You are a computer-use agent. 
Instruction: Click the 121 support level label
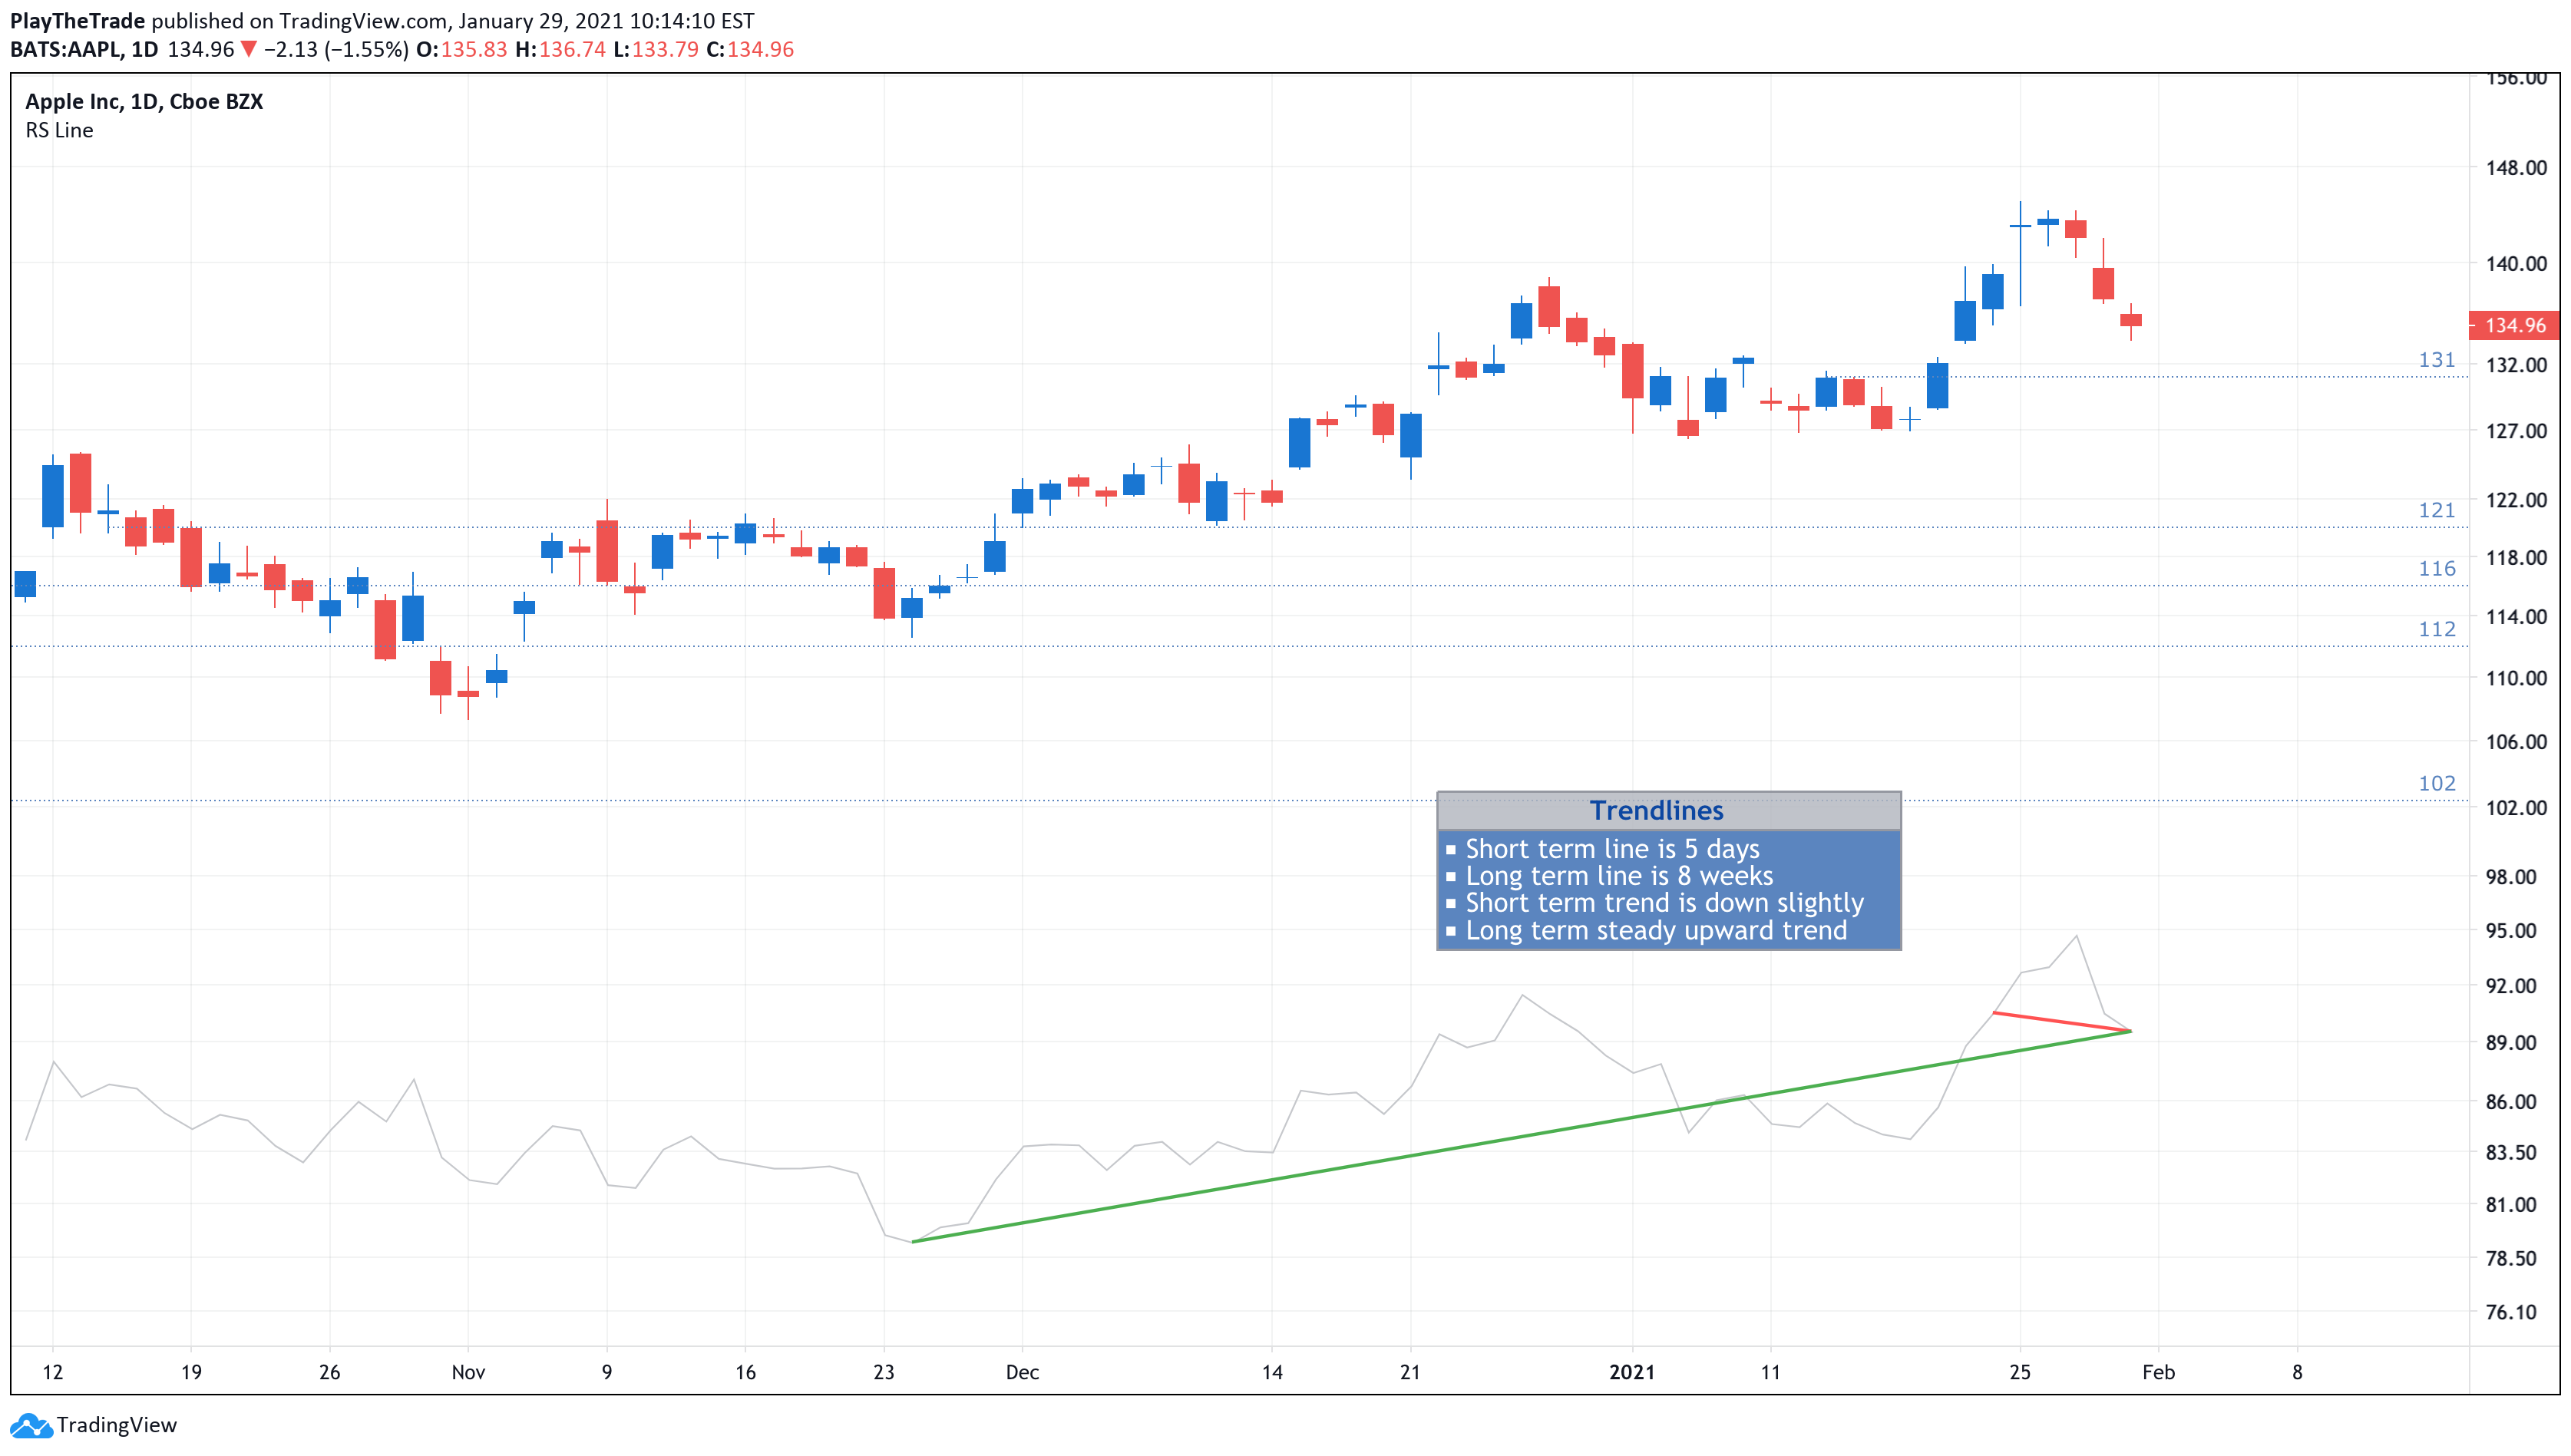tap(2436, 510)
